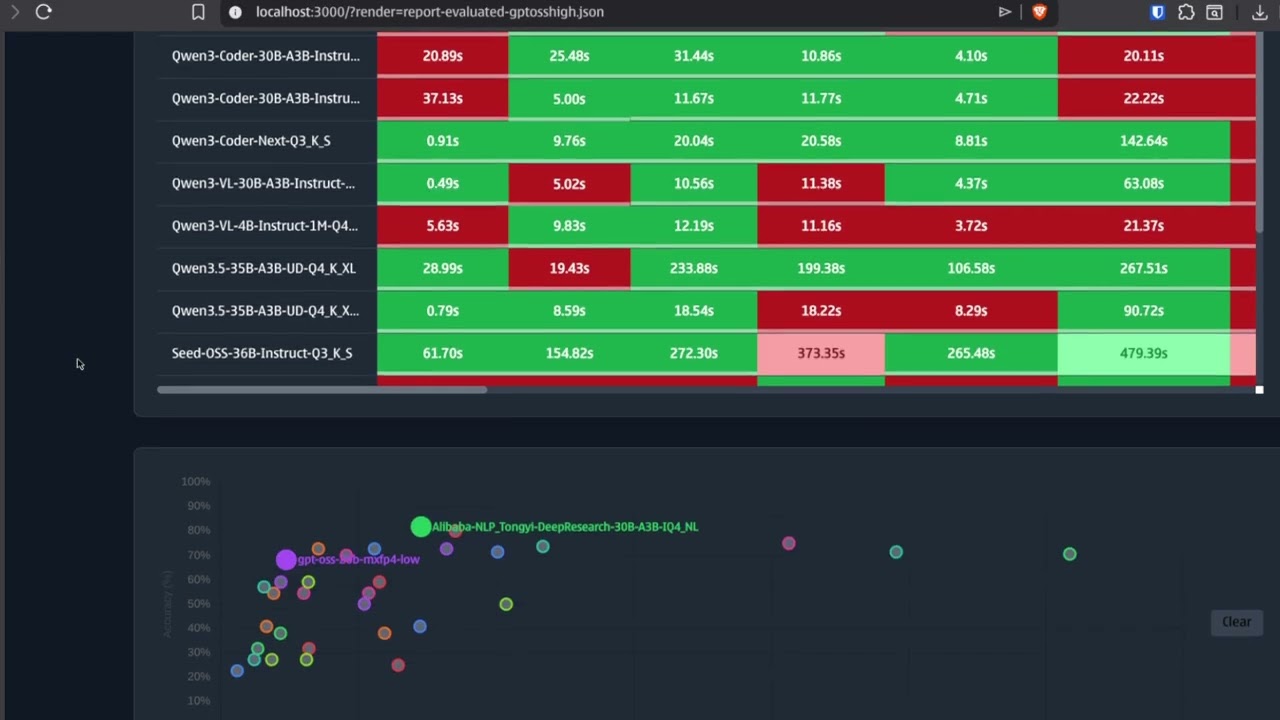Click the red 20.11s cell
Viewport: 1280px width, 720px height.
click(1143, 56)
